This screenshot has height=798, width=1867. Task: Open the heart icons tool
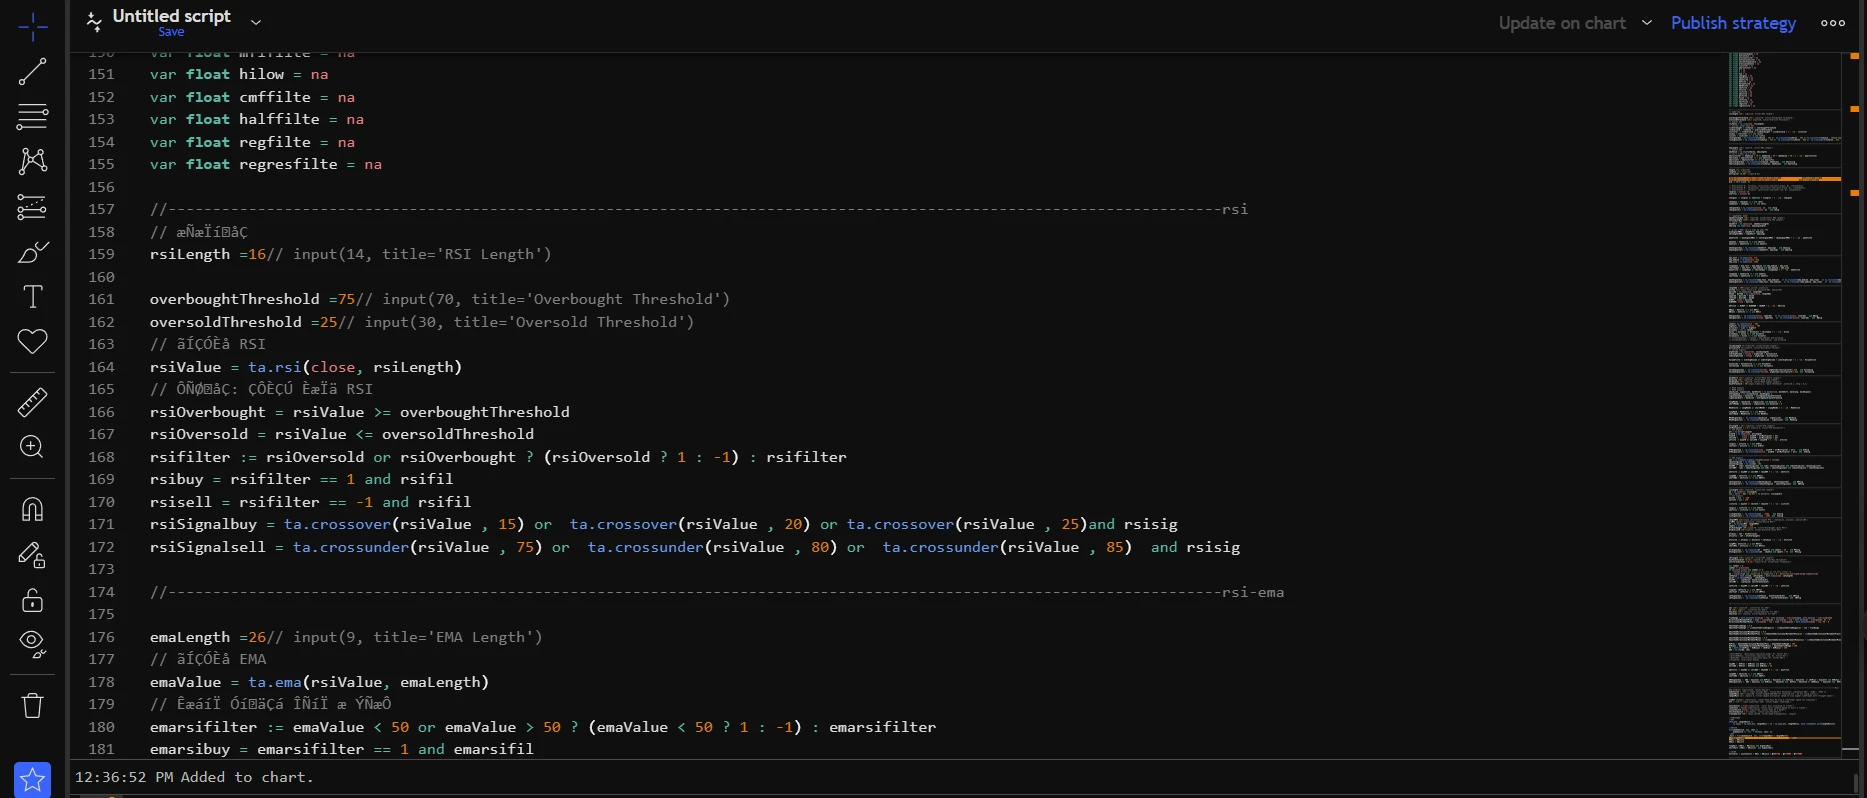tap(32, 342)
